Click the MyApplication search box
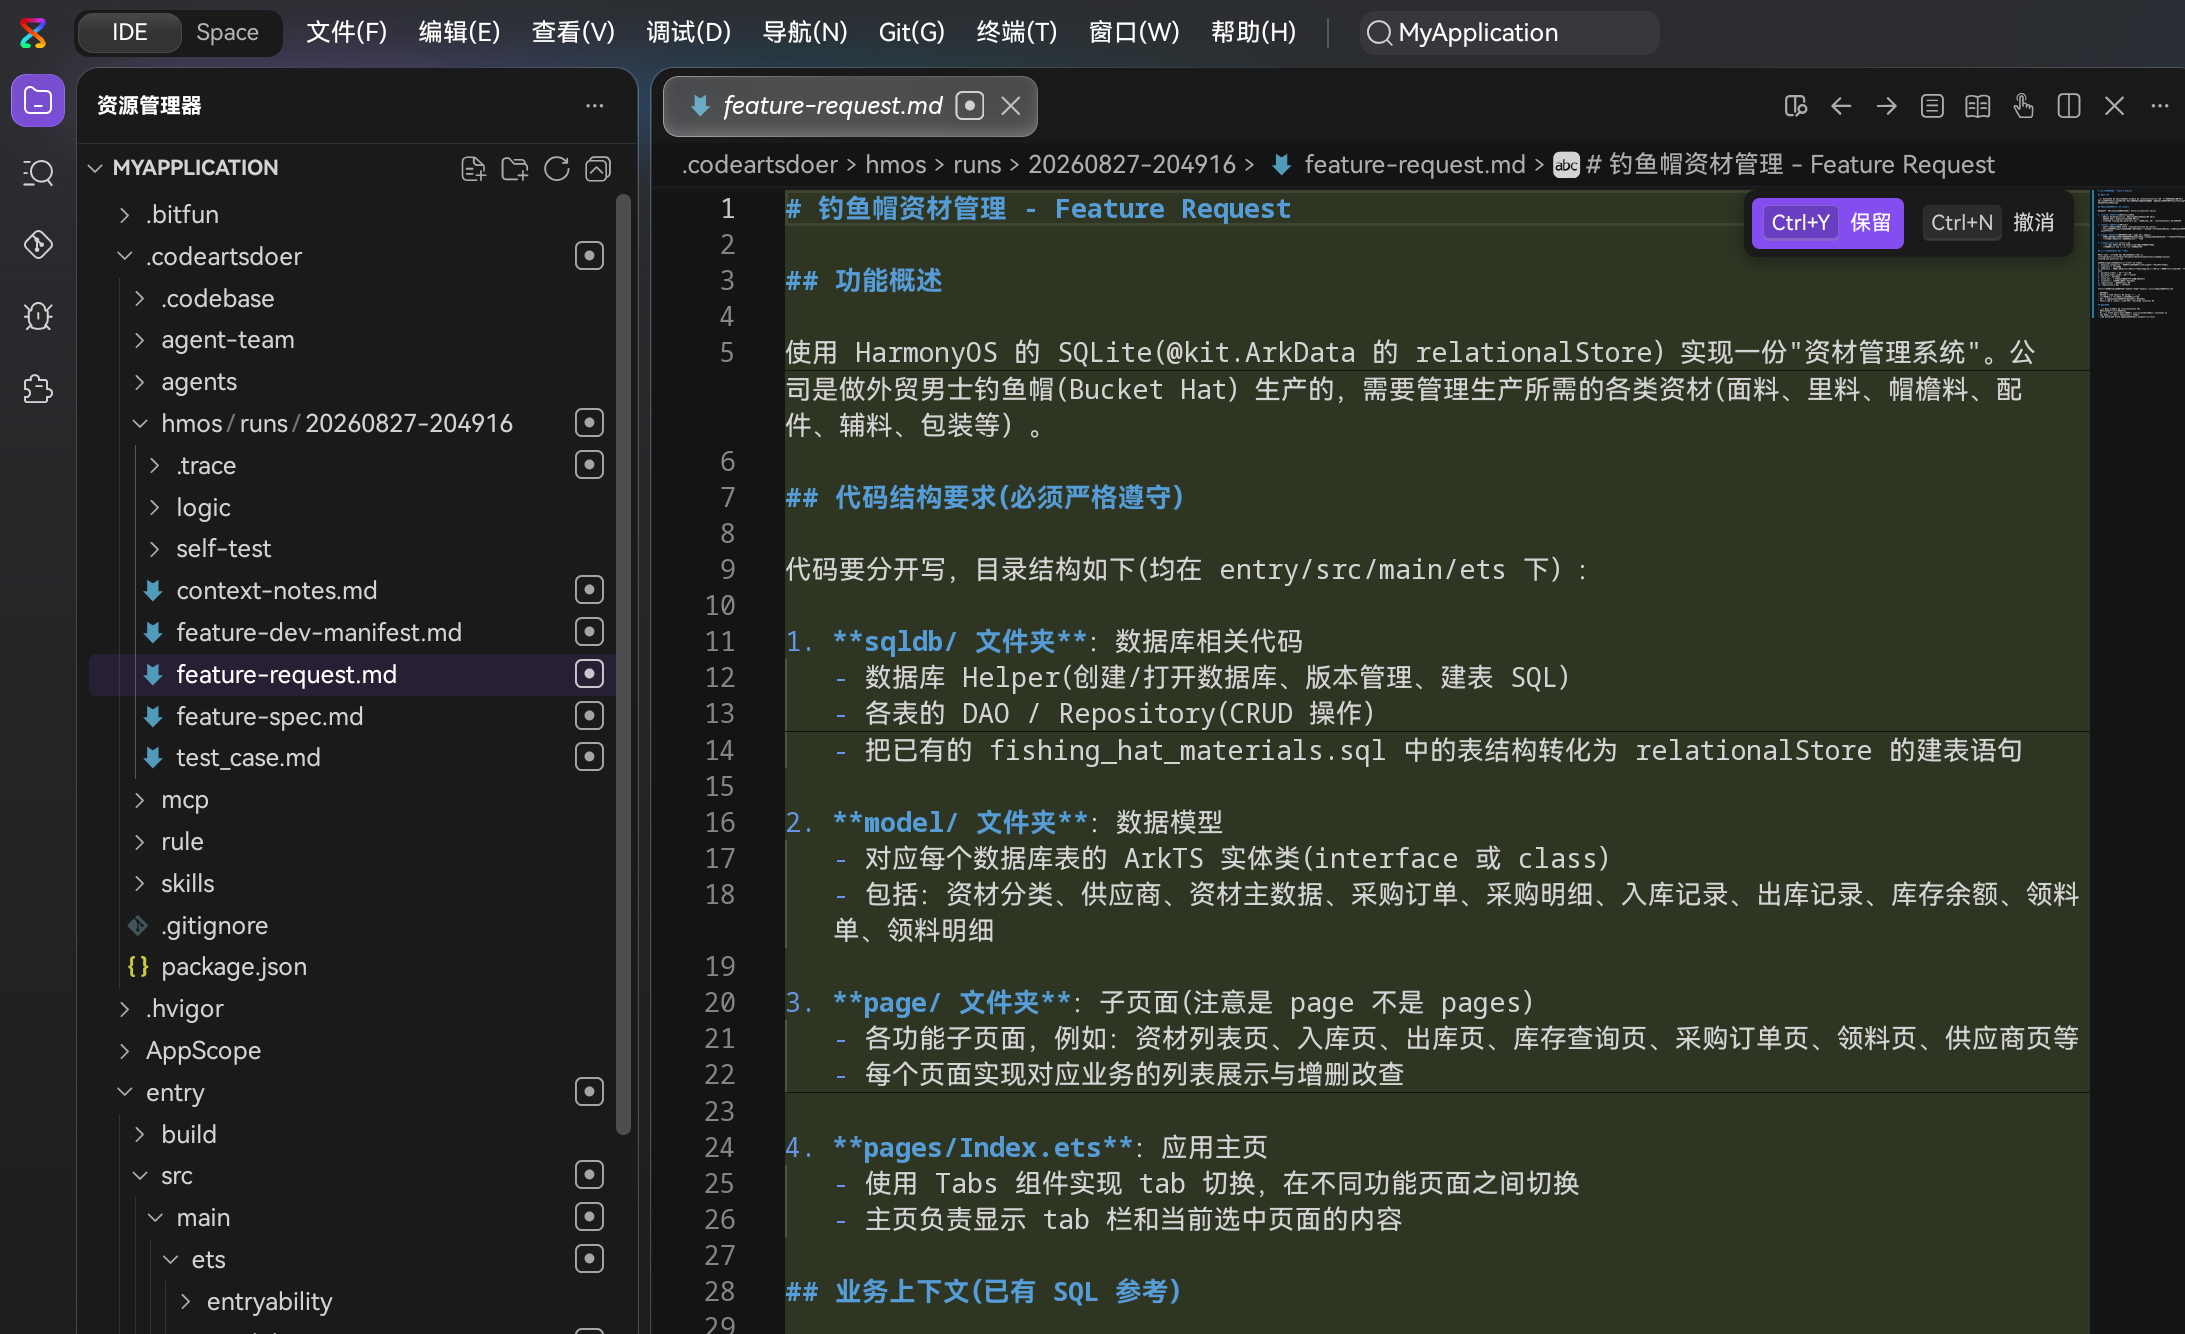This screenshot has height=1334, width=2185. click(x=1510, y=33)
